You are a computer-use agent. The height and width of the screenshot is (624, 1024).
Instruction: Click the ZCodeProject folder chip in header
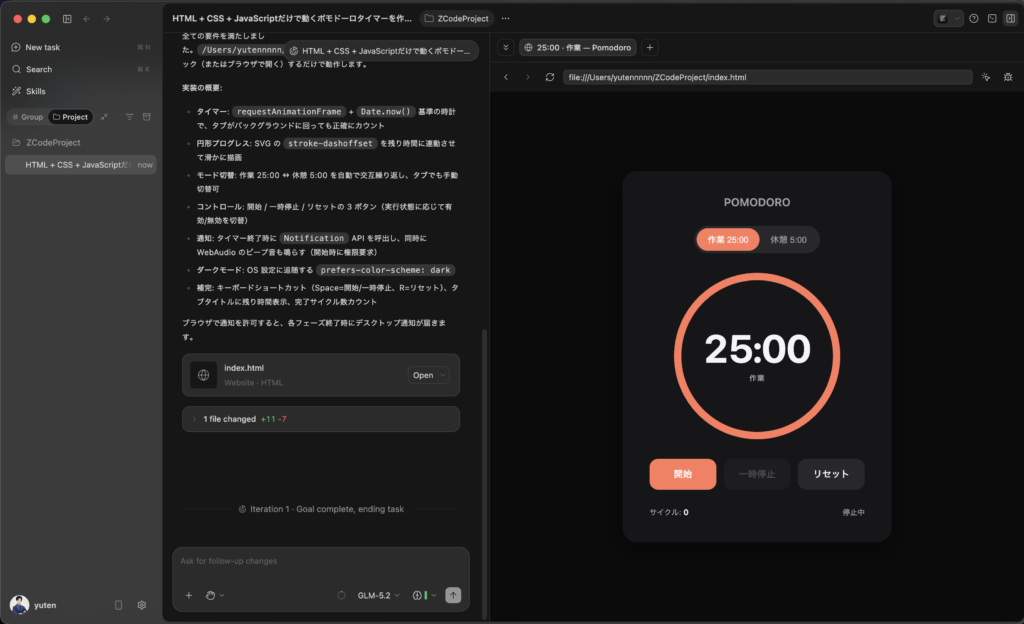click(457, 19)
